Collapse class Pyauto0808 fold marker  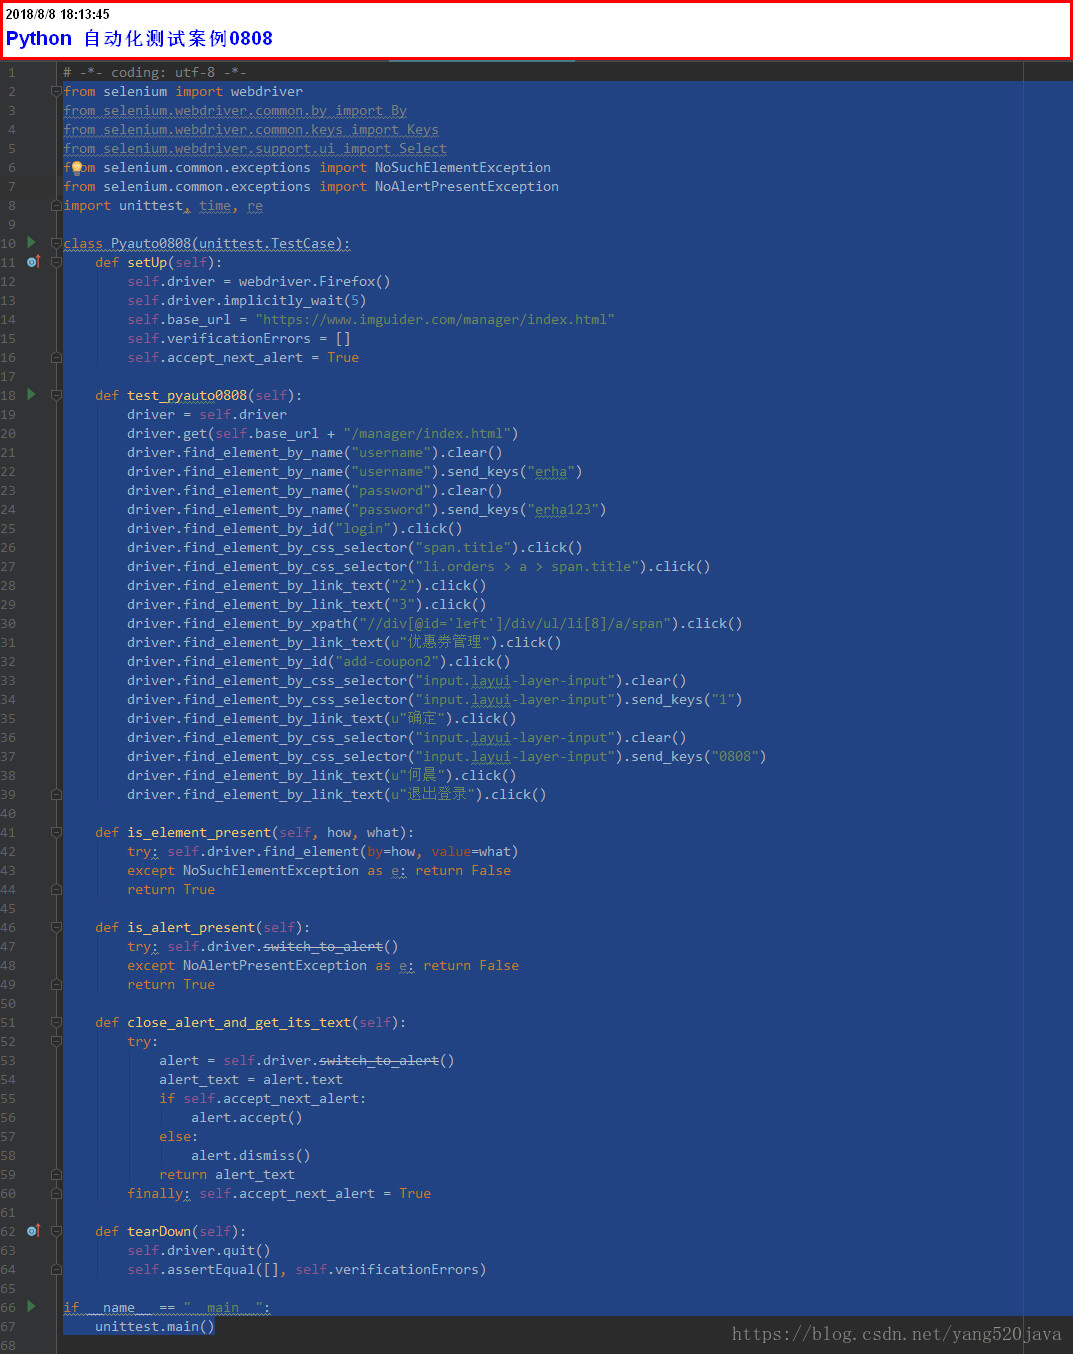tap(56, 243)
